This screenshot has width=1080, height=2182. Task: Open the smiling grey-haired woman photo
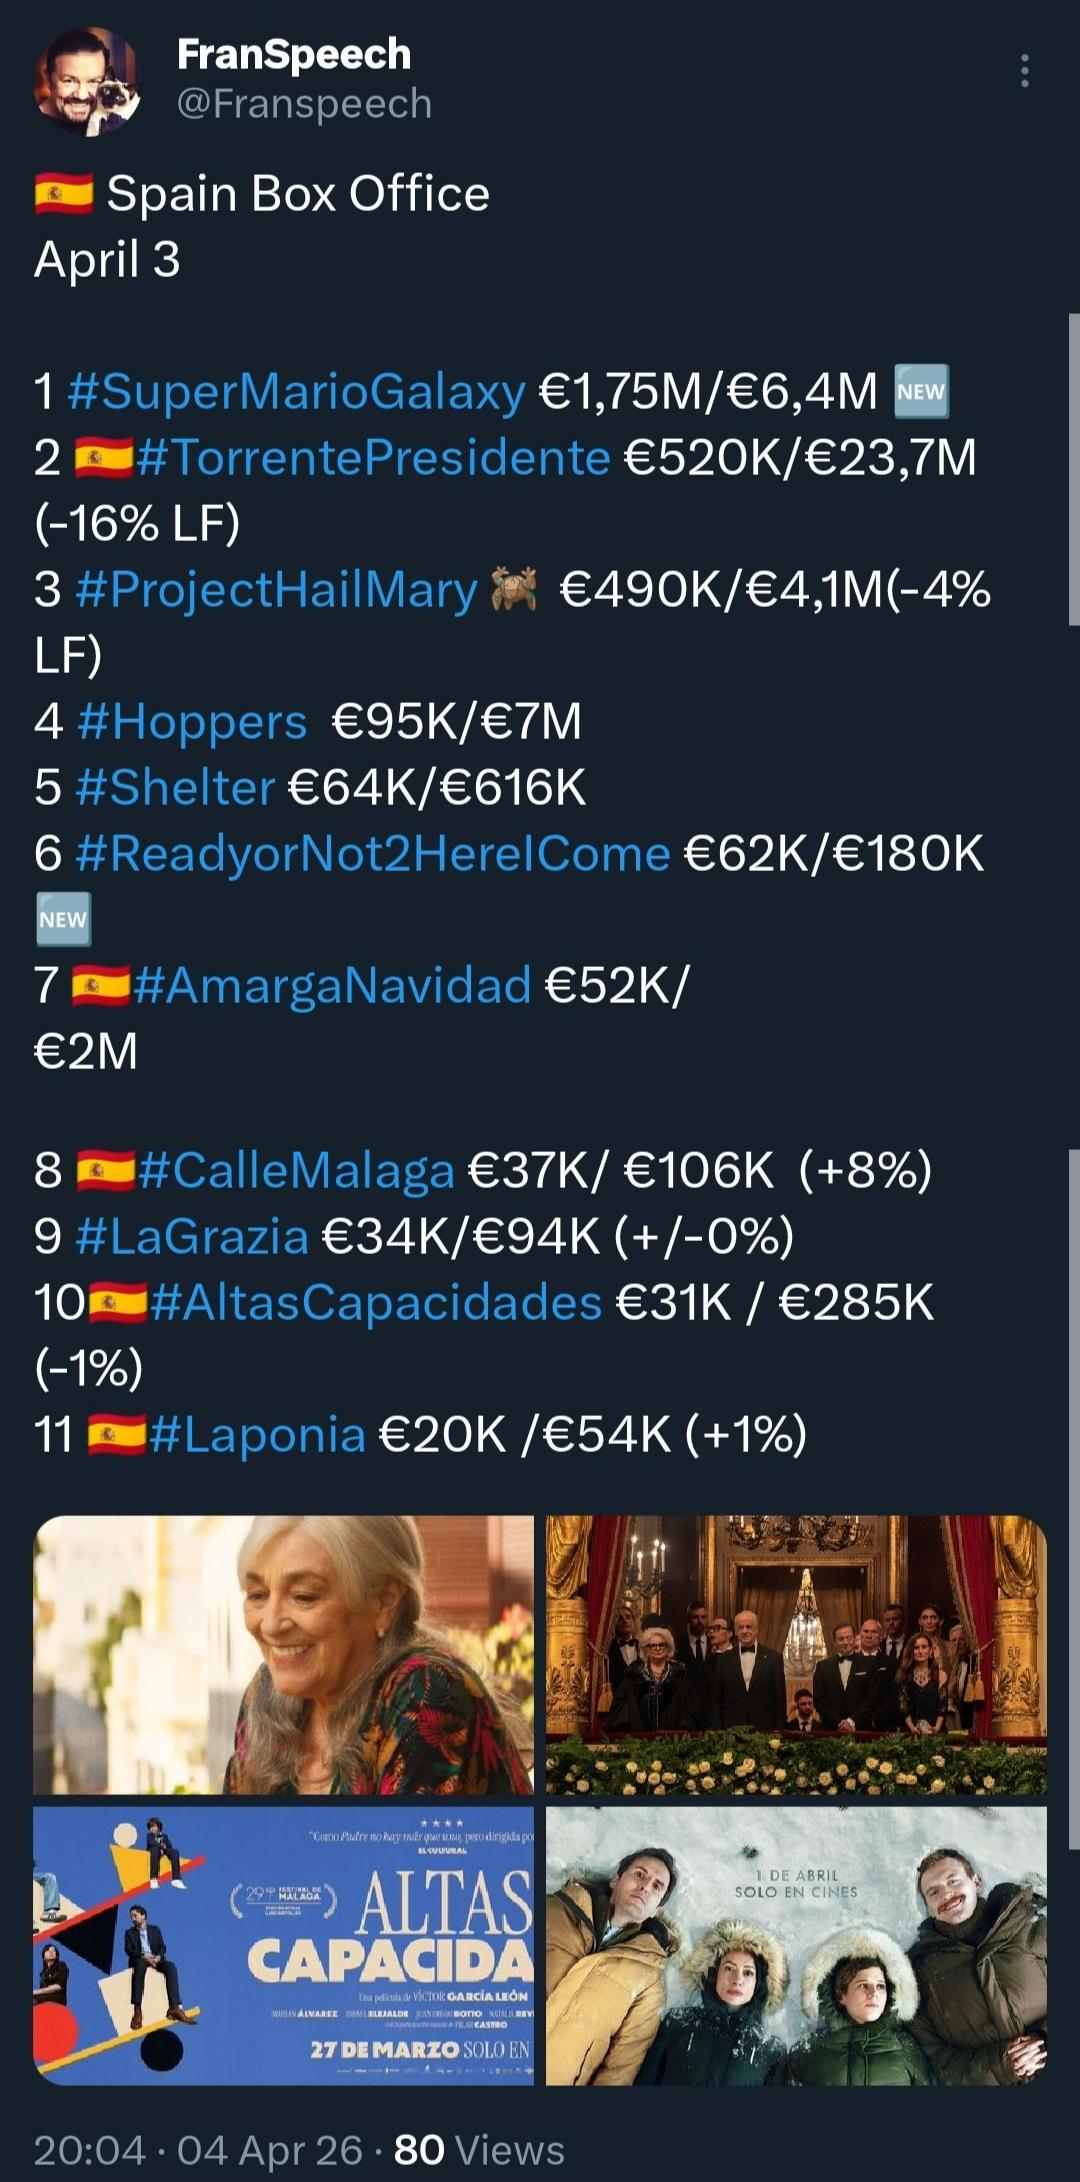(284, 1655)
